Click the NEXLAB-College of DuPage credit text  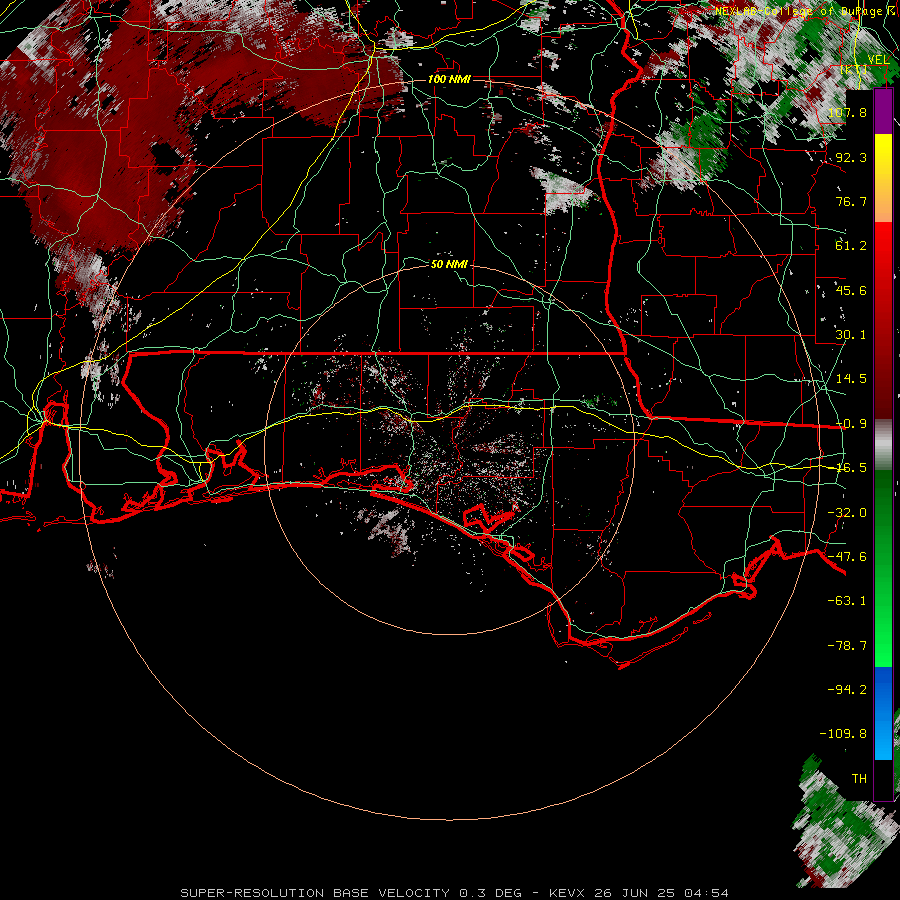802,11
